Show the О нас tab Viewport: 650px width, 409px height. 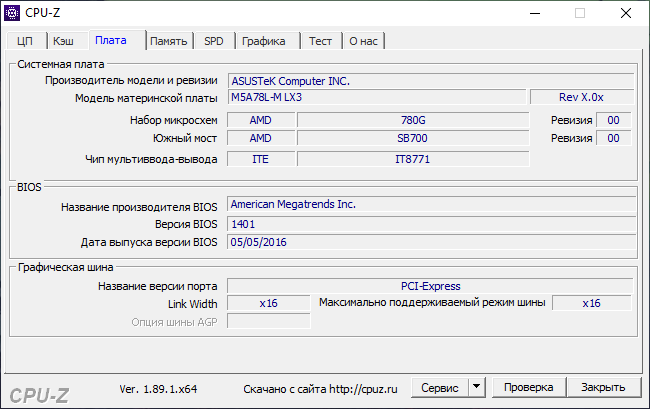tap(364, 41)
